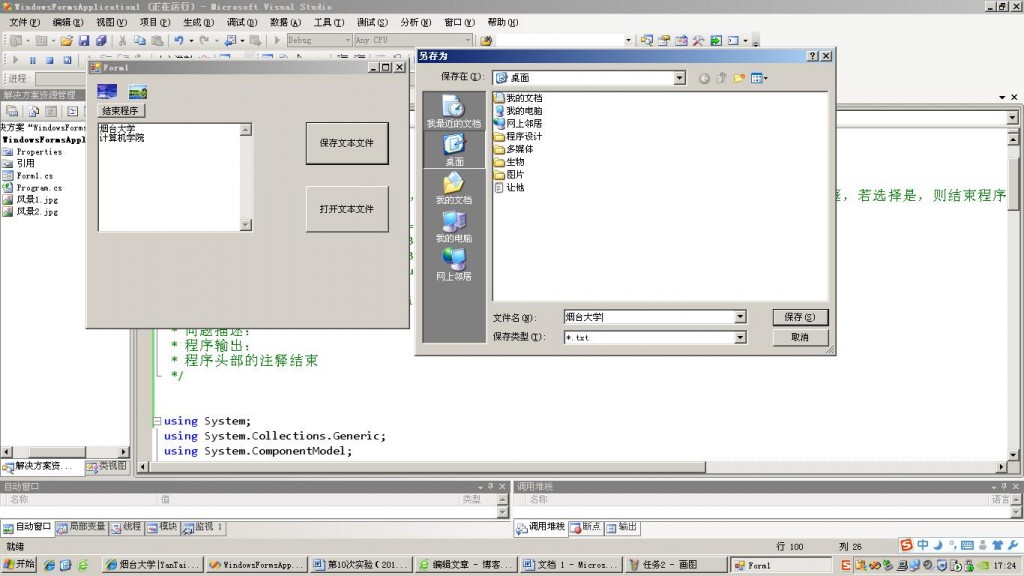Open Solution Explorer via its toolbar icon
Image resolution: width=1024 pixels, height=576 pixels.
(x=647, y=40)
